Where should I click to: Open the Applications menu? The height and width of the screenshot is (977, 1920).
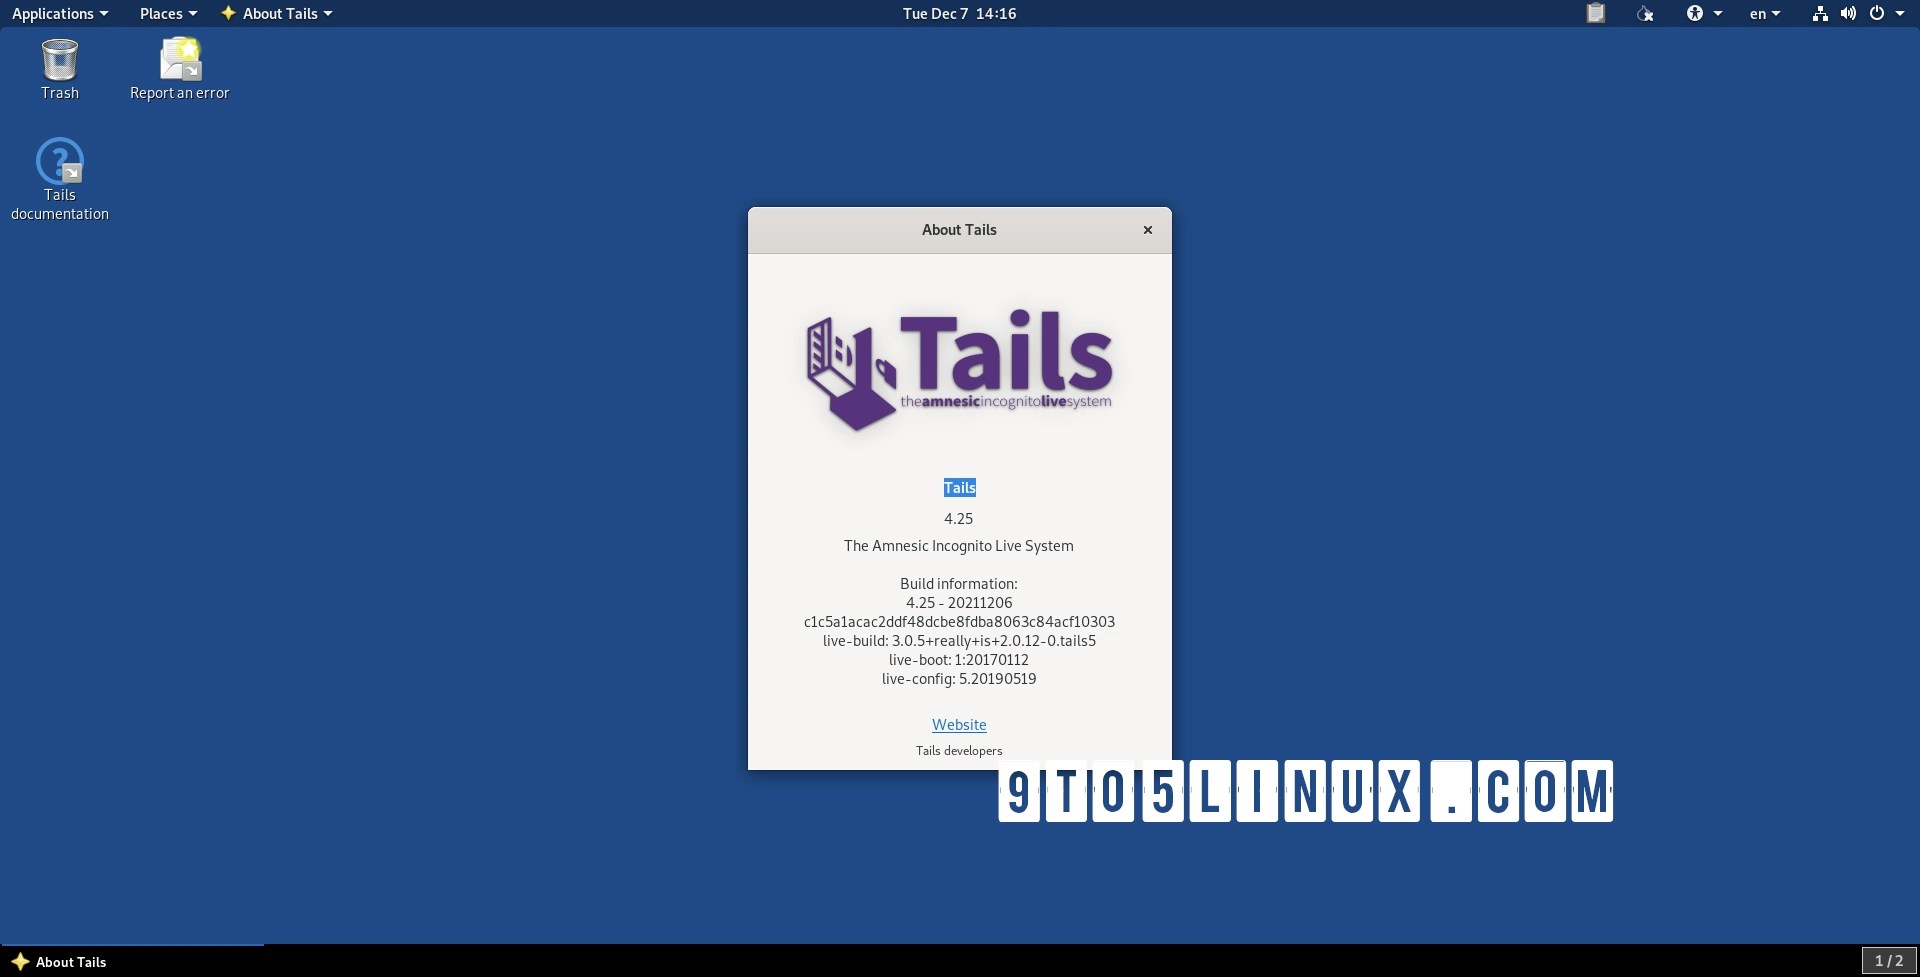point(53,13)
